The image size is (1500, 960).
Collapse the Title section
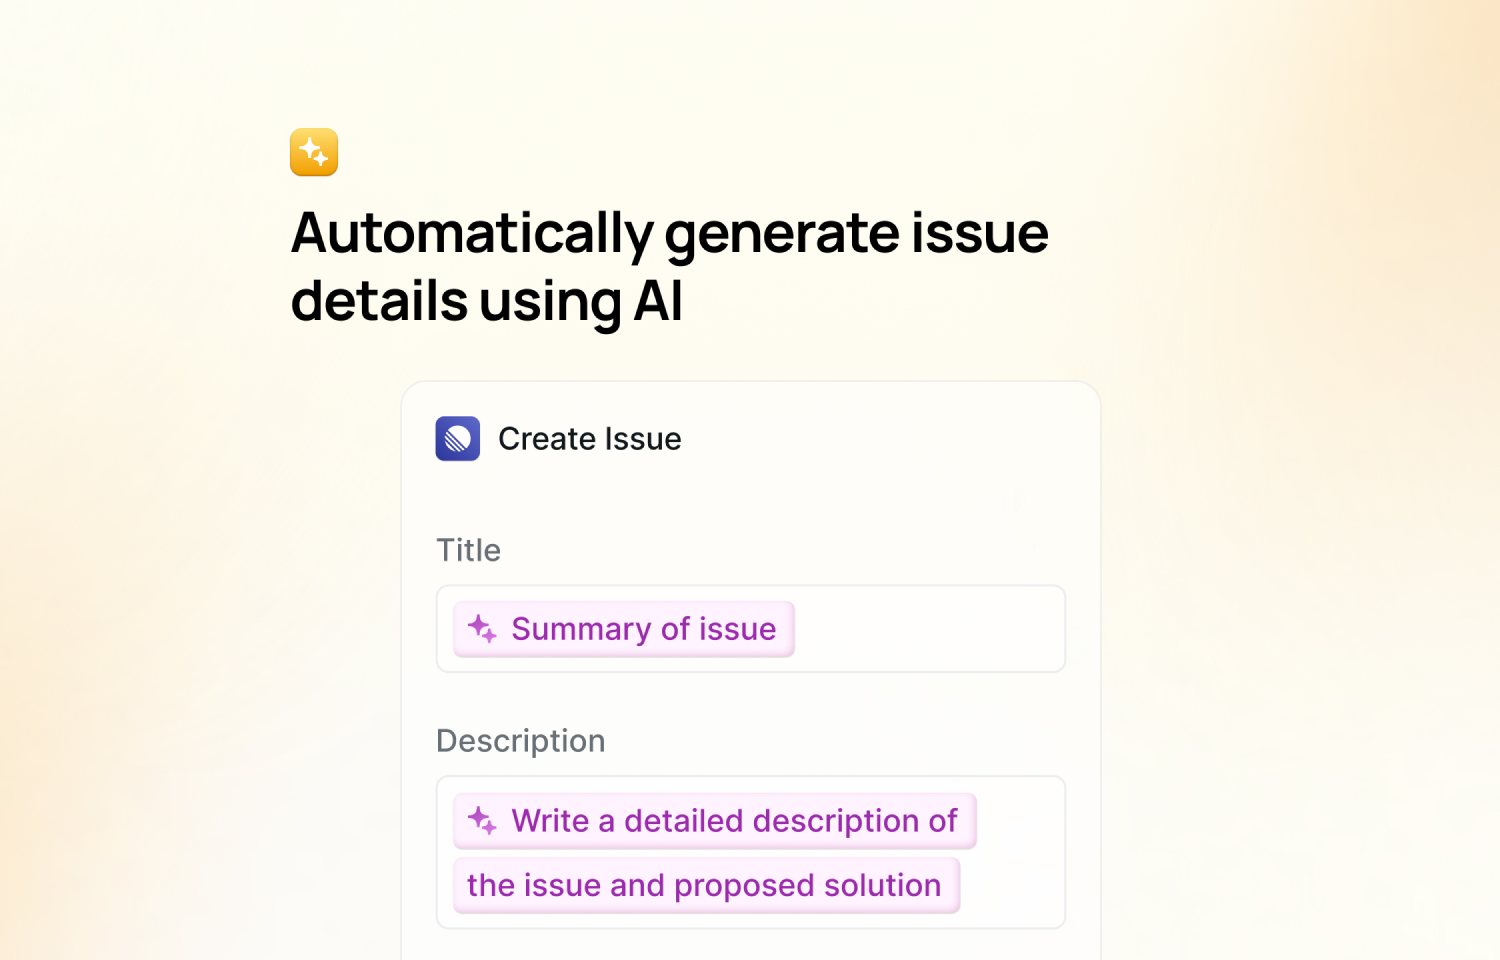pos(467,550)
